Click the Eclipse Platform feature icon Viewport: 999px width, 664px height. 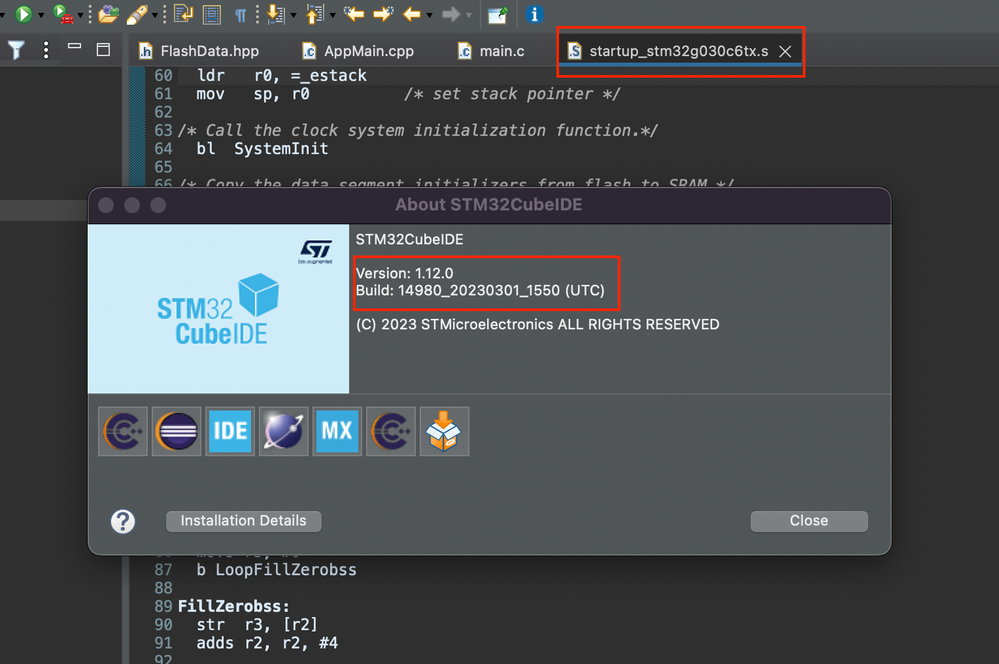tap(176, 431)
